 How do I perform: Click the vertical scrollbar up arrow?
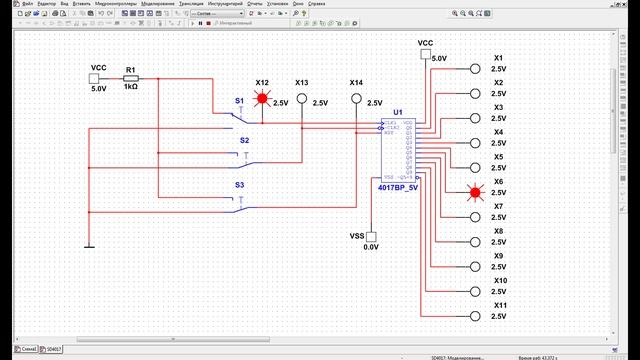click(613, 35)
